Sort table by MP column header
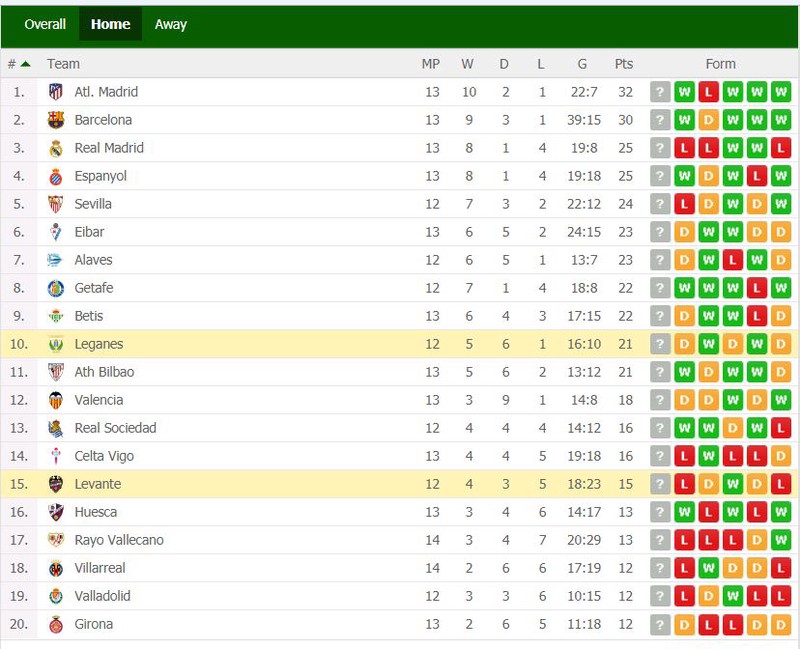 (x=431, y=64)
